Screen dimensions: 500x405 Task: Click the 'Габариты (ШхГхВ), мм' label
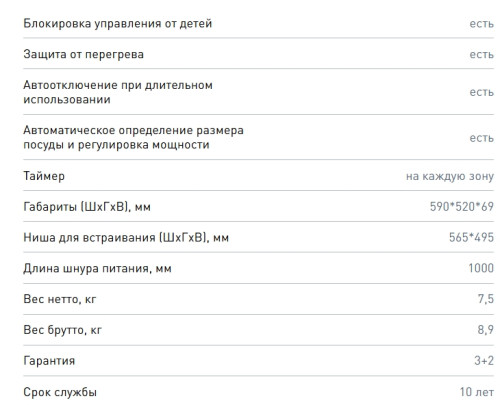tap(87, 207)
